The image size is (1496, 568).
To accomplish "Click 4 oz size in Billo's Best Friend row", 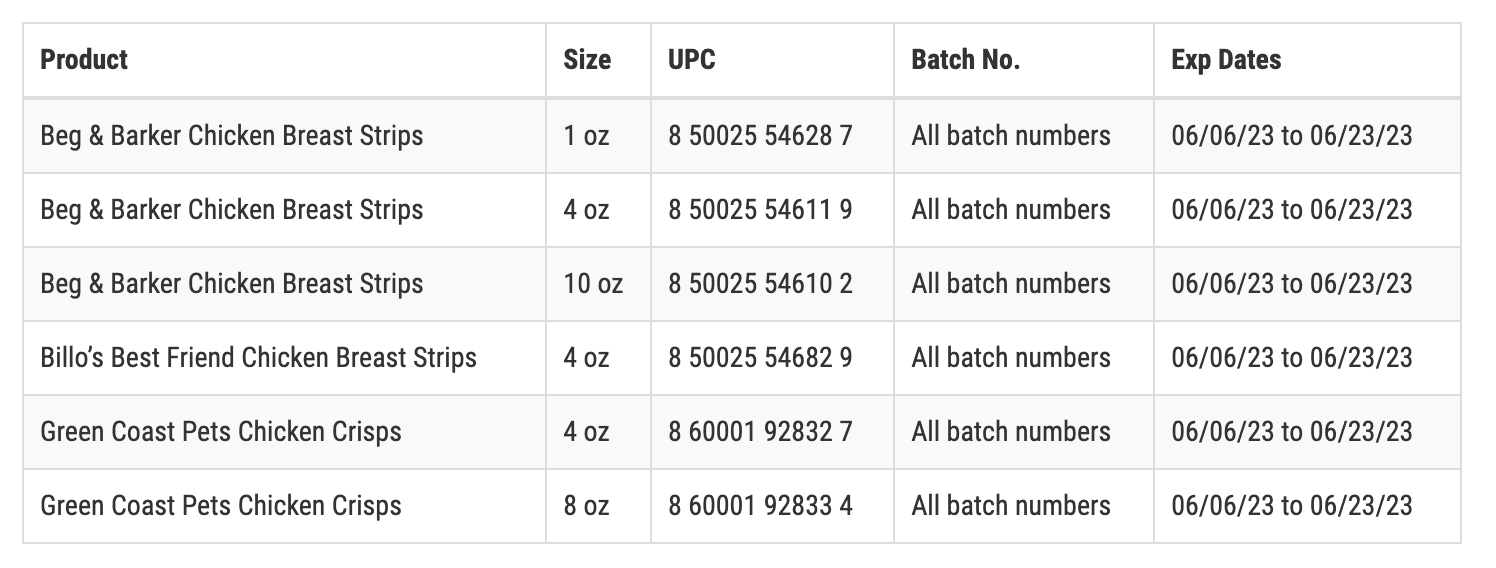I will (586, 357).
